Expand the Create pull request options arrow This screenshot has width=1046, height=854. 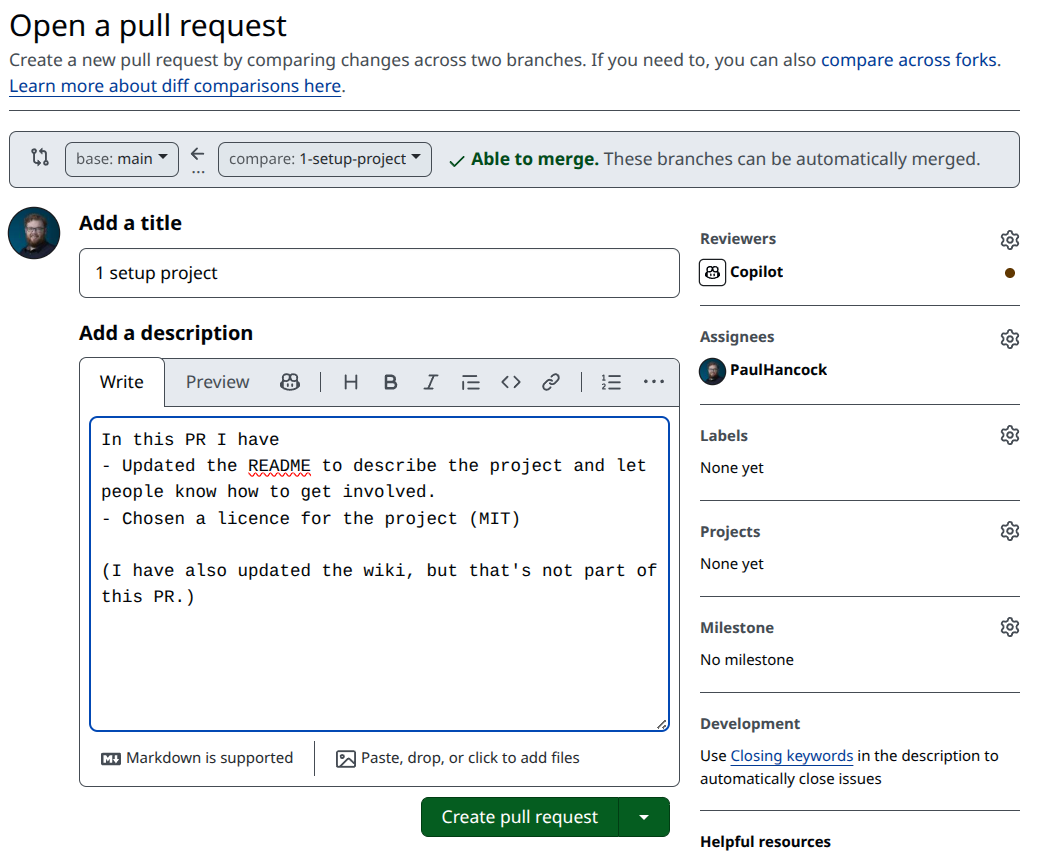pyautogui.click(x=644, y=817)
